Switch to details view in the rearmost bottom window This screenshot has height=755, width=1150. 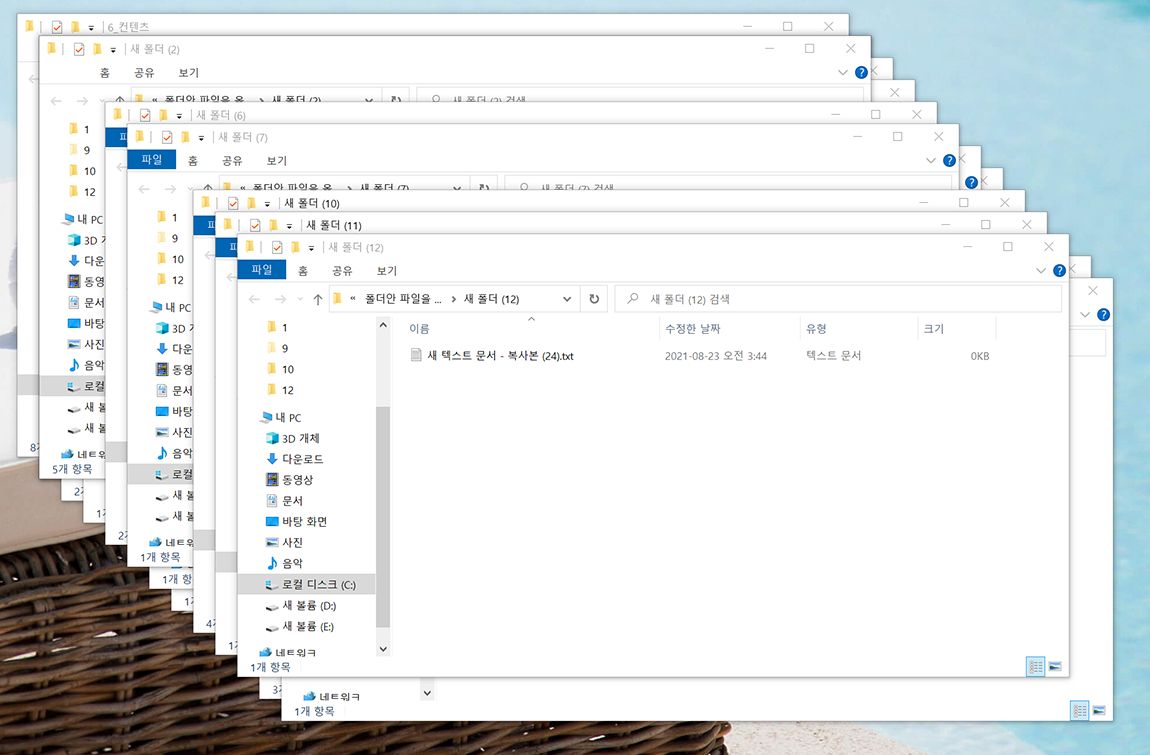[1080, 710]
